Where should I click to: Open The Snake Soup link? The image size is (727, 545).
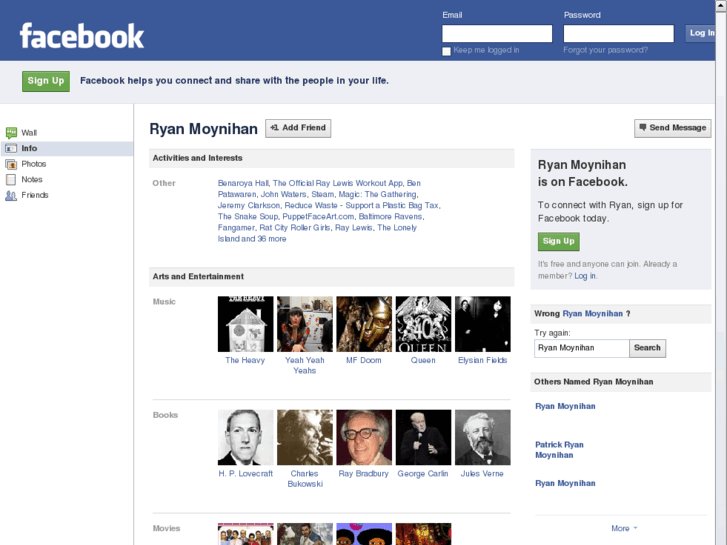coord(248,217)
